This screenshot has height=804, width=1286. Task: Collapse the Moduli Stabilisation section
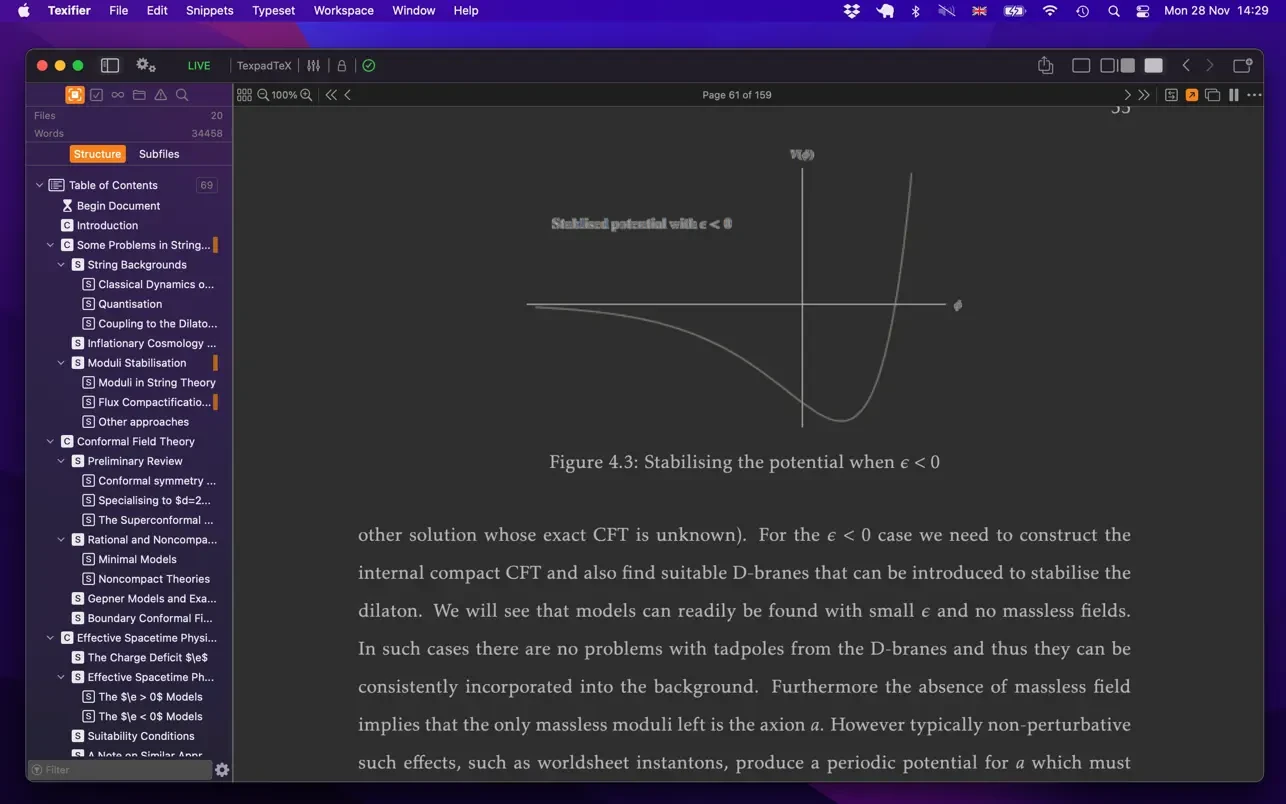point(61,363)
